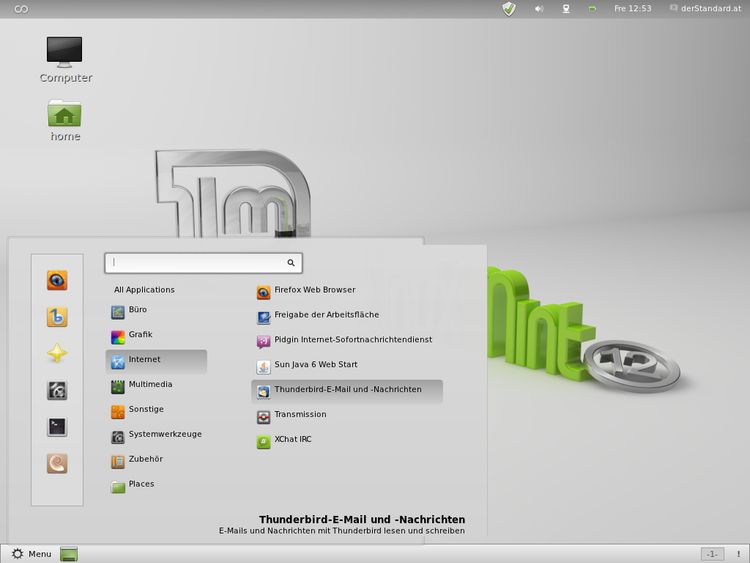
Task: Click the infinity activities icon in top-left
Action: point(21,9)
